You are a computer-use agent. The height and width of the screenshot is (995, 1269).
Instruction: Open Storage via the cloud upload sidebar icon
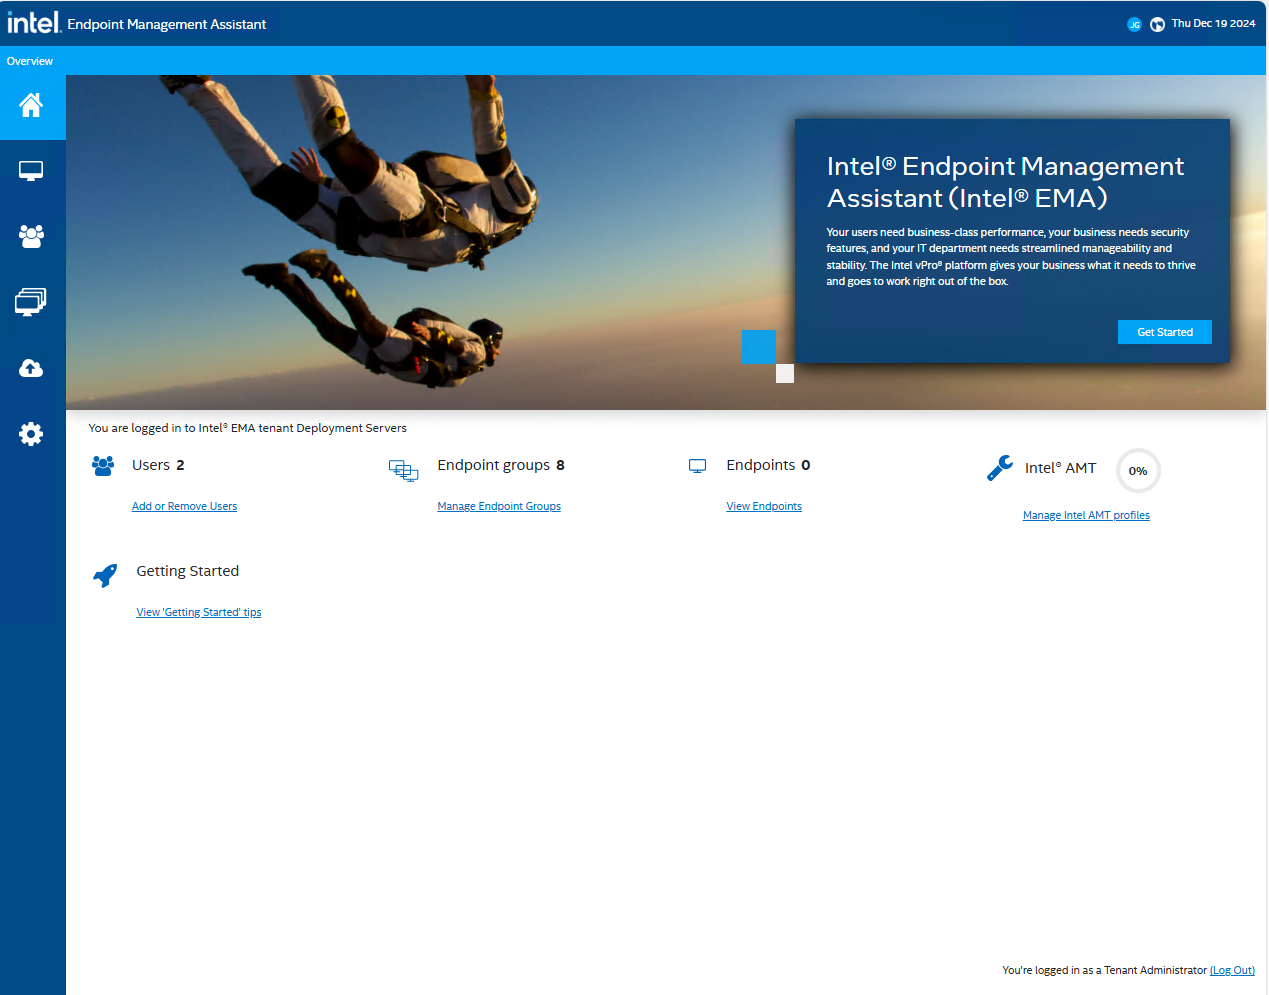(31, 368)
